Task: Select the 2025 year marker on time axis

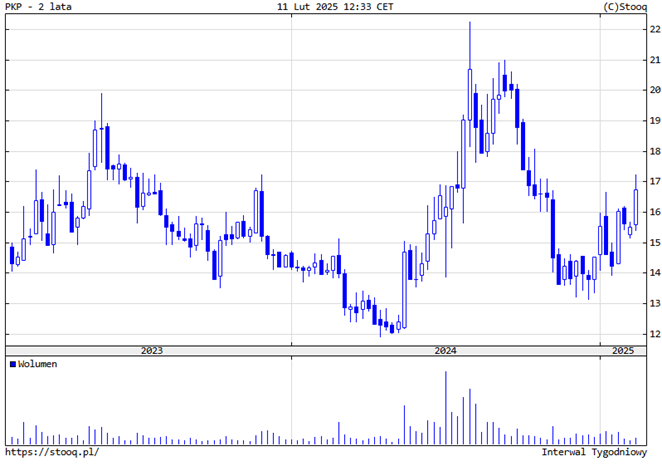Action: tap(623, 350)
